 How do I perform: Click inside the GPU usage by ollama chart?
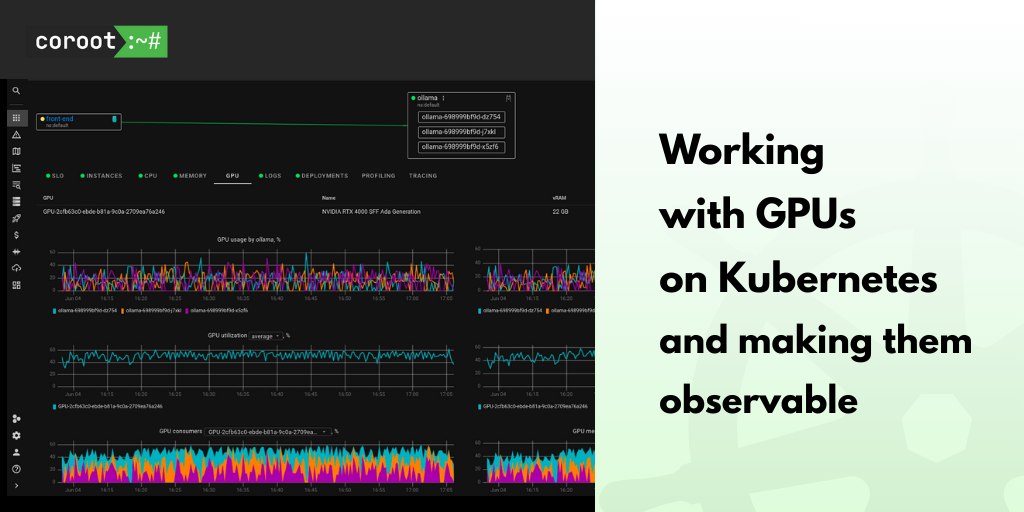(257, 270)
